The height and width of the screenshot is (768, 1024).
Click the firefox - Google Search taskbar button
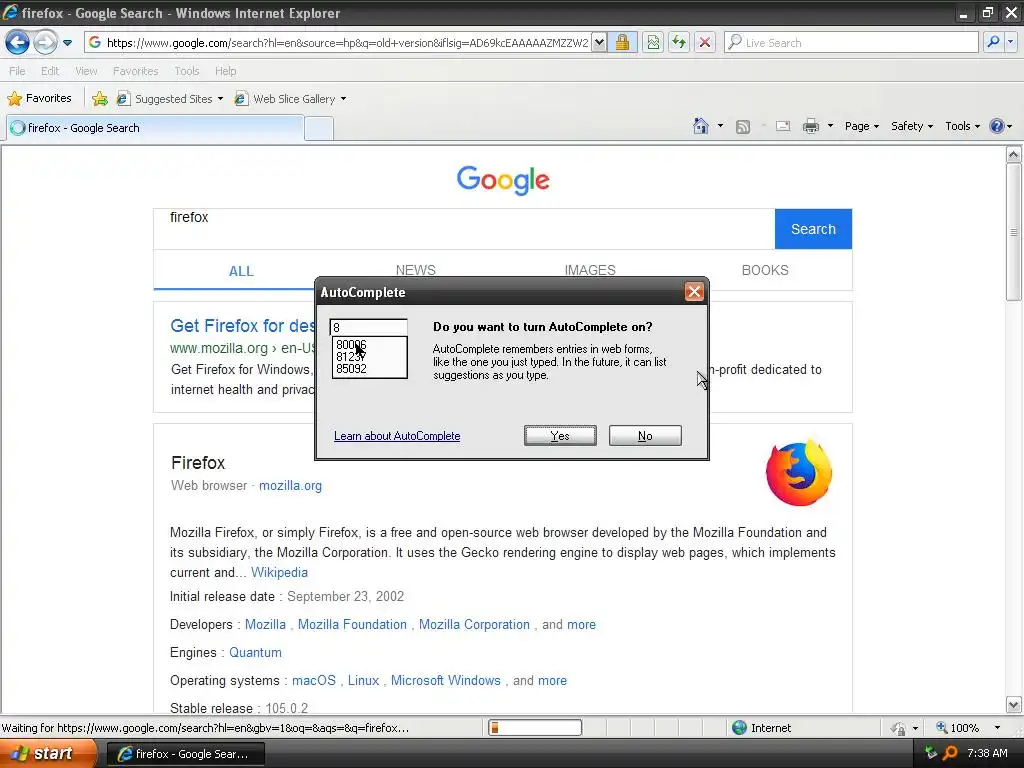tap(185, 754)
